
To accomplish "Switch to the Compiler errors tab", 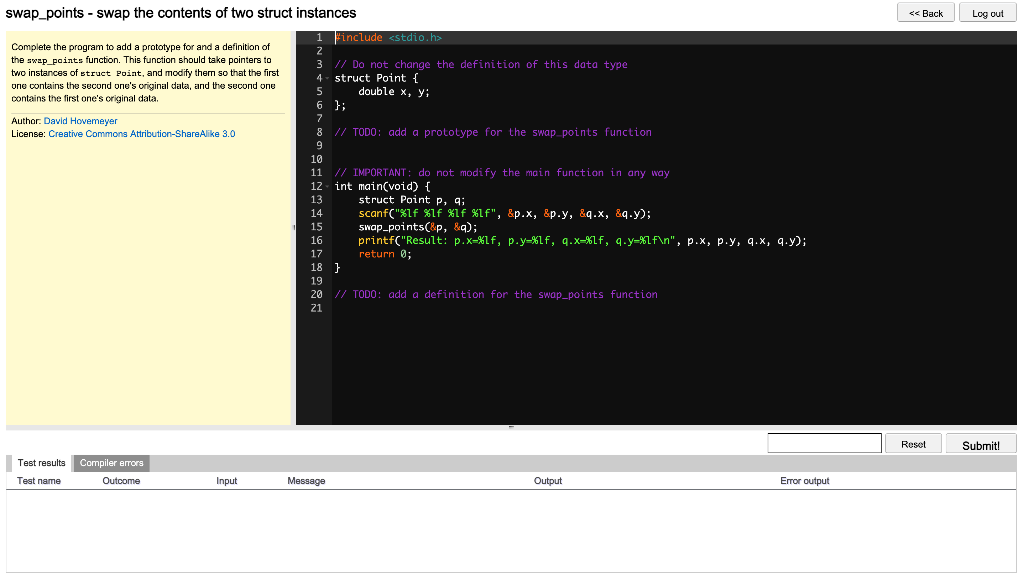I will [x=111, y=463].
